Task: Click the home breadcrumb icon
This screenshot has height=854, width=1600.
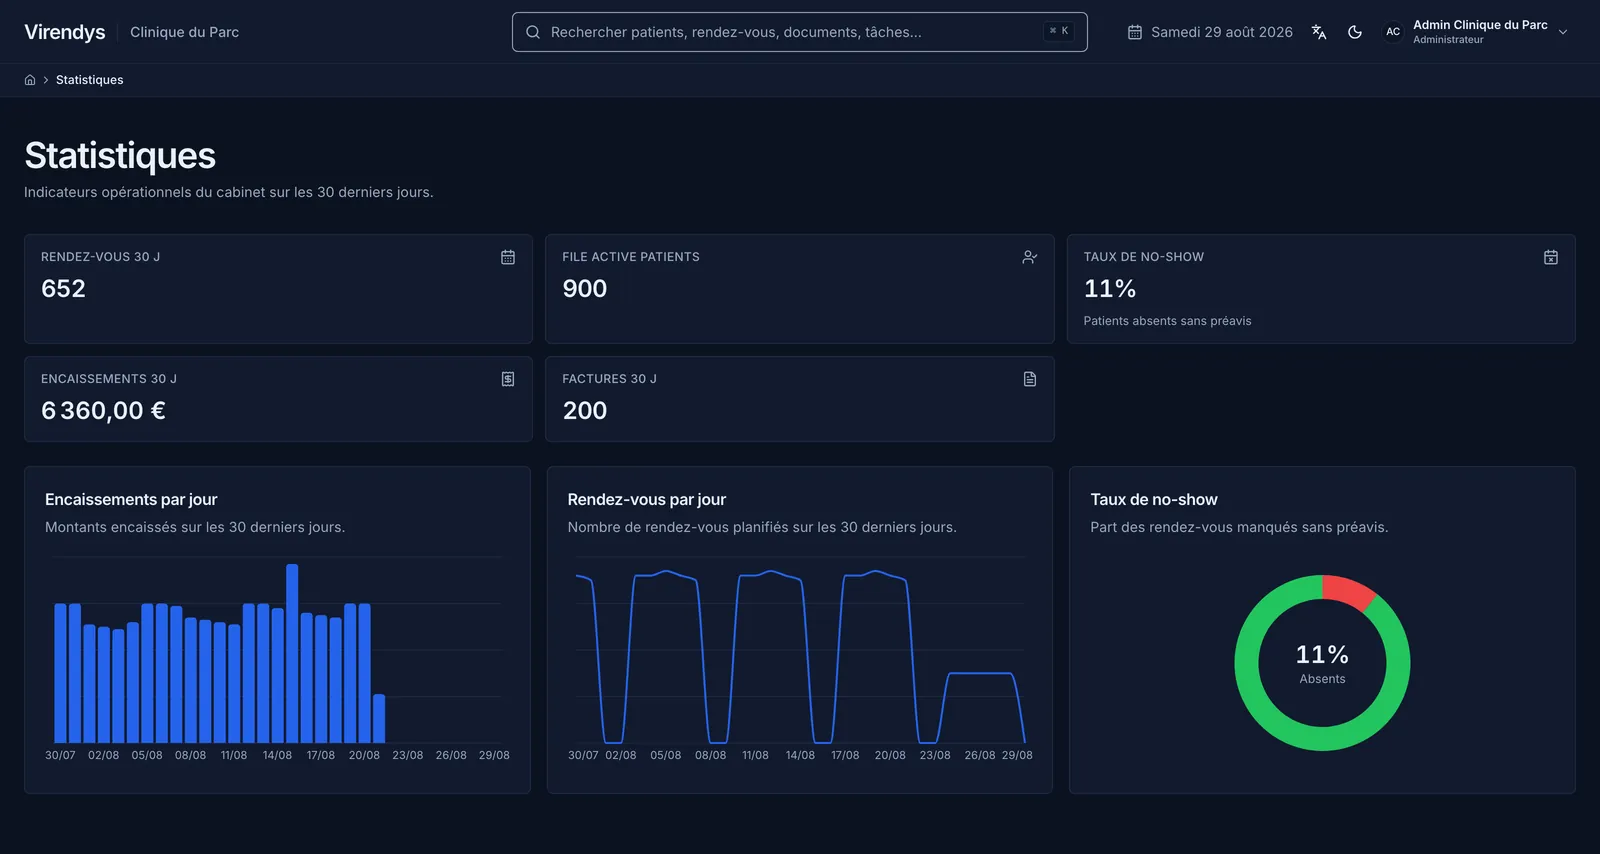Action: [30, 80]
